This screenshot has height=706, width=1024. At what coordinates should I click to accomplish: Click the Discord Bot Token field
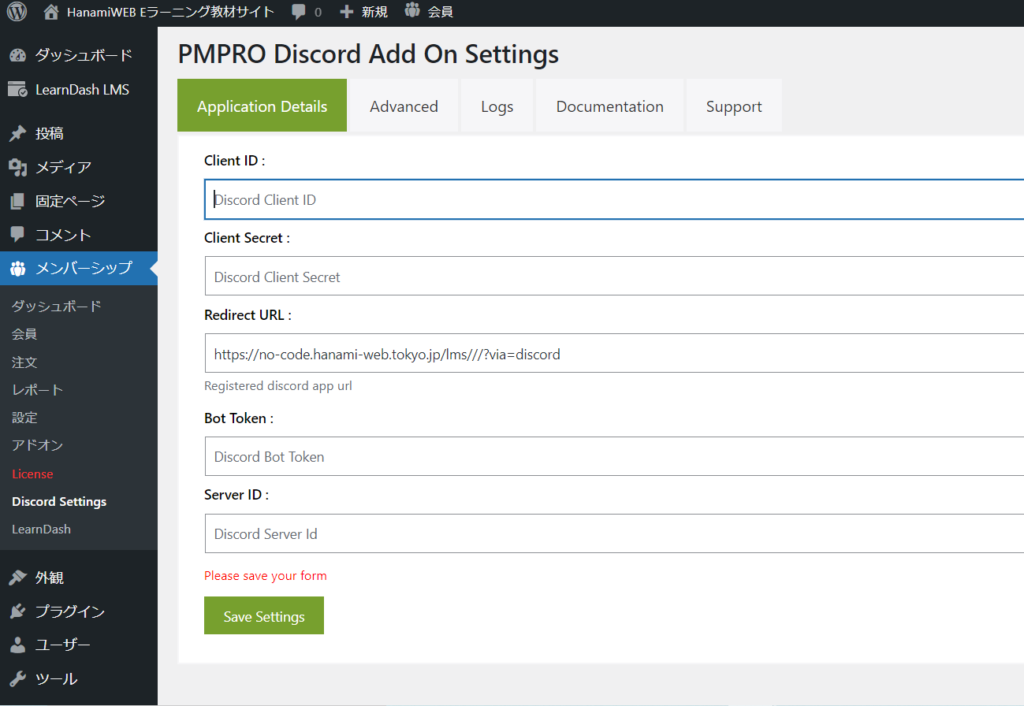614,457
